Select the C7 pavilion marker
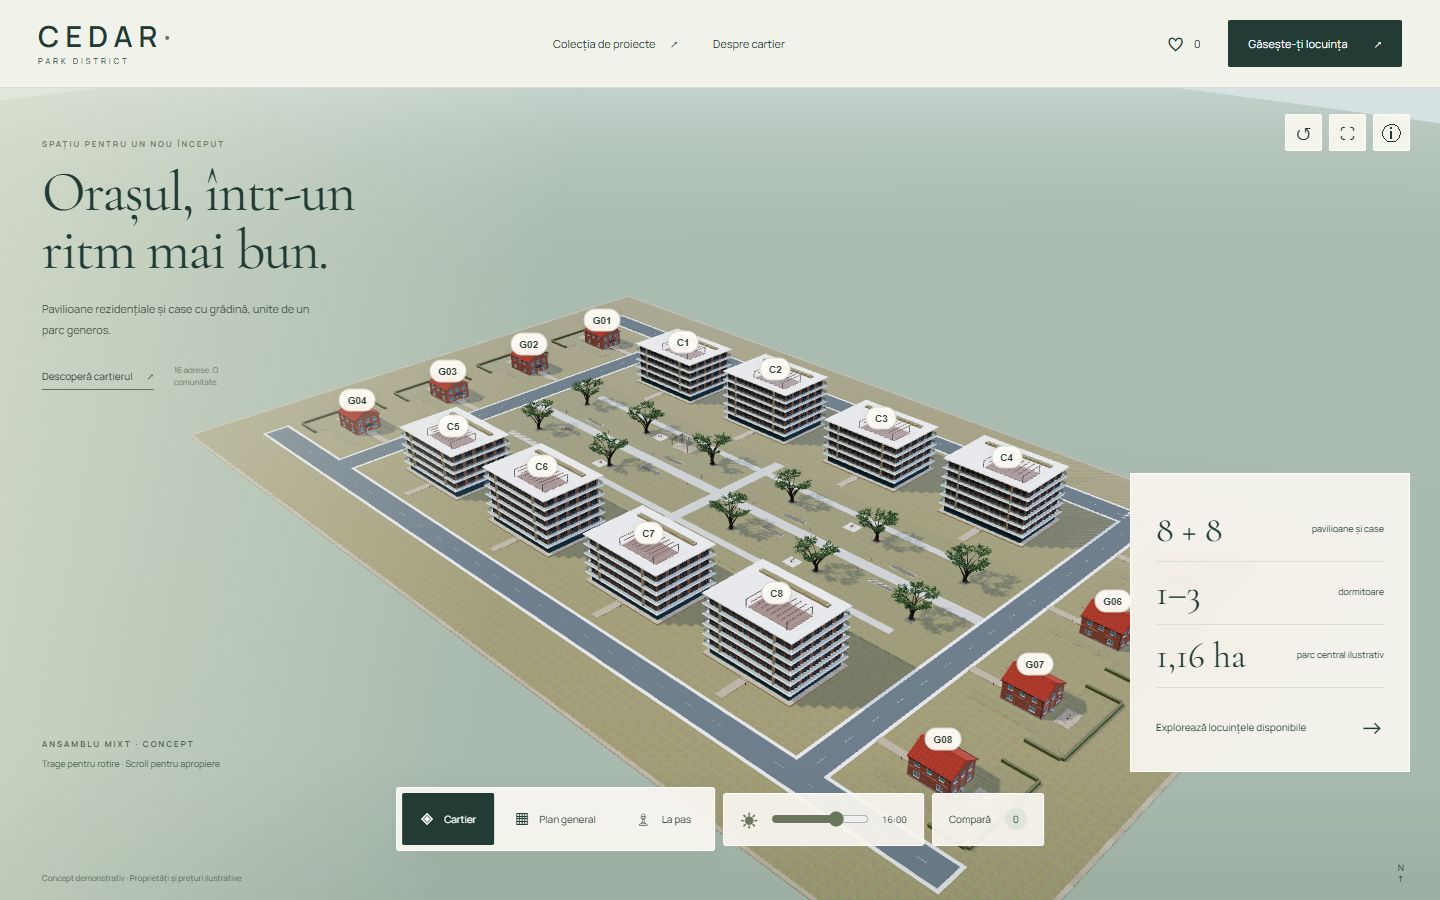 (x=648, y=533)
